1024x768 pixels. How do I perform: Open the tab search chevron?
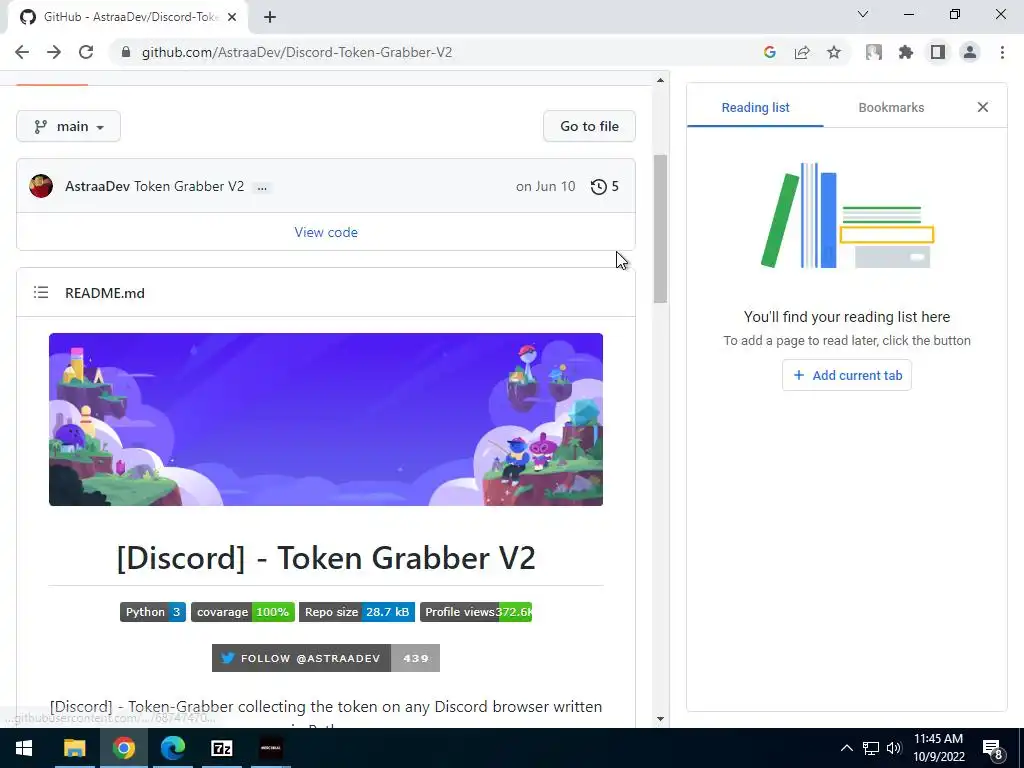tap(863, 14)
